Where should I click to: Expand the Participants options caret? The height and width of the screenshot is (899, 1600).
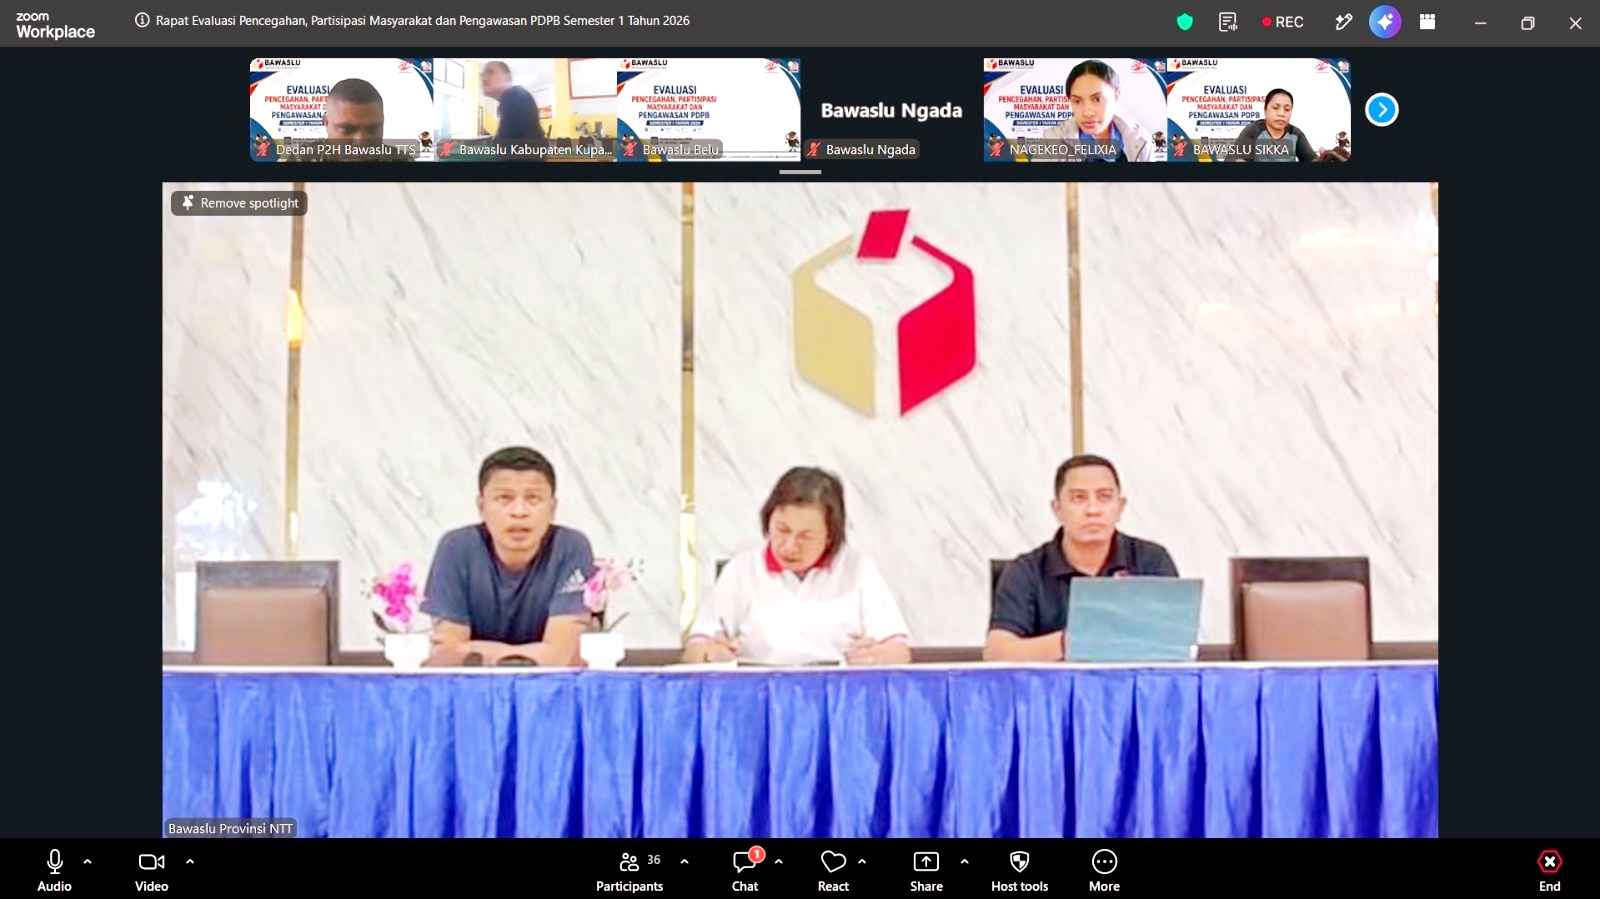pyautogui.click(x=685, y=861)
